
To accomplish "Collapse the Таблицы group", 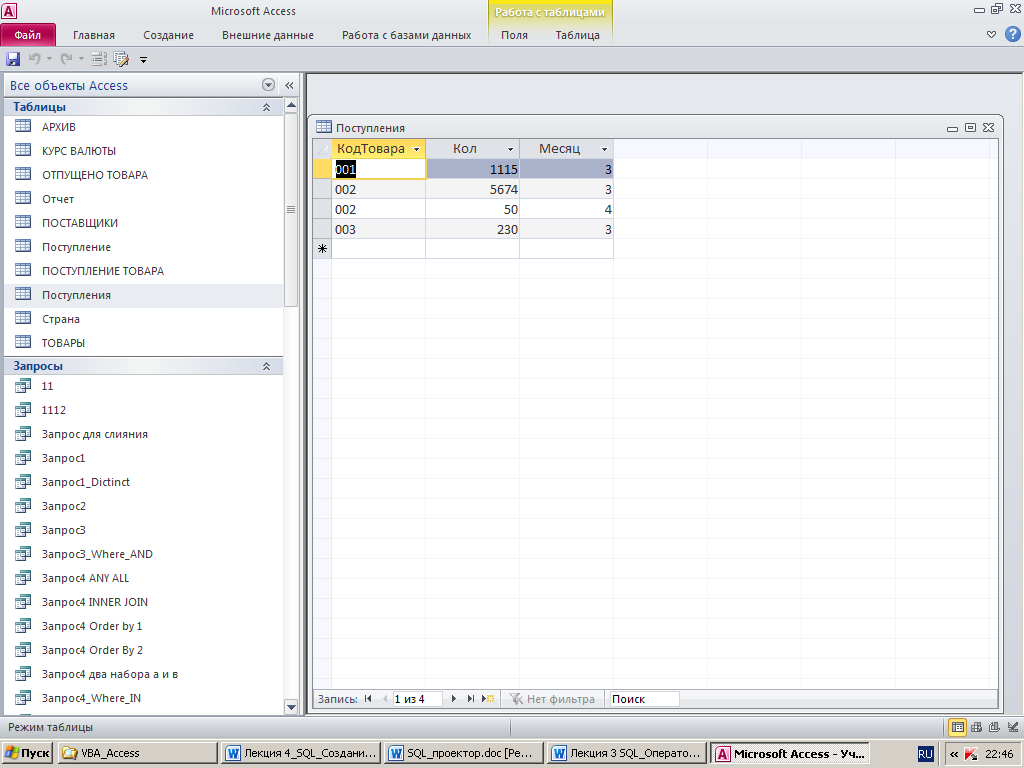I will point(266,107).
